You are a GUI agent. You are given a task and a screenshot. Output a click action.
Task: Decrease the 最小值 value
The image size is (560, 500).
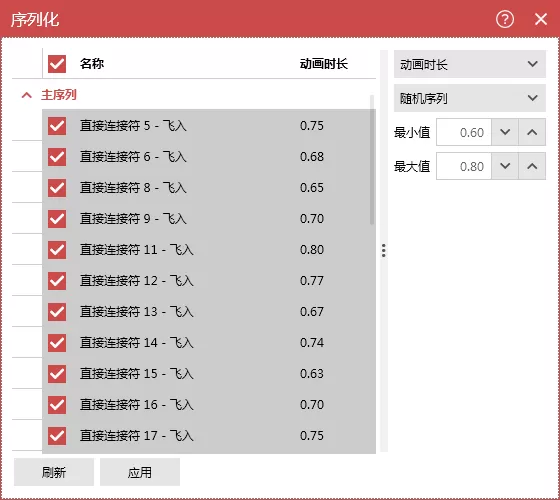coord(505,132)
